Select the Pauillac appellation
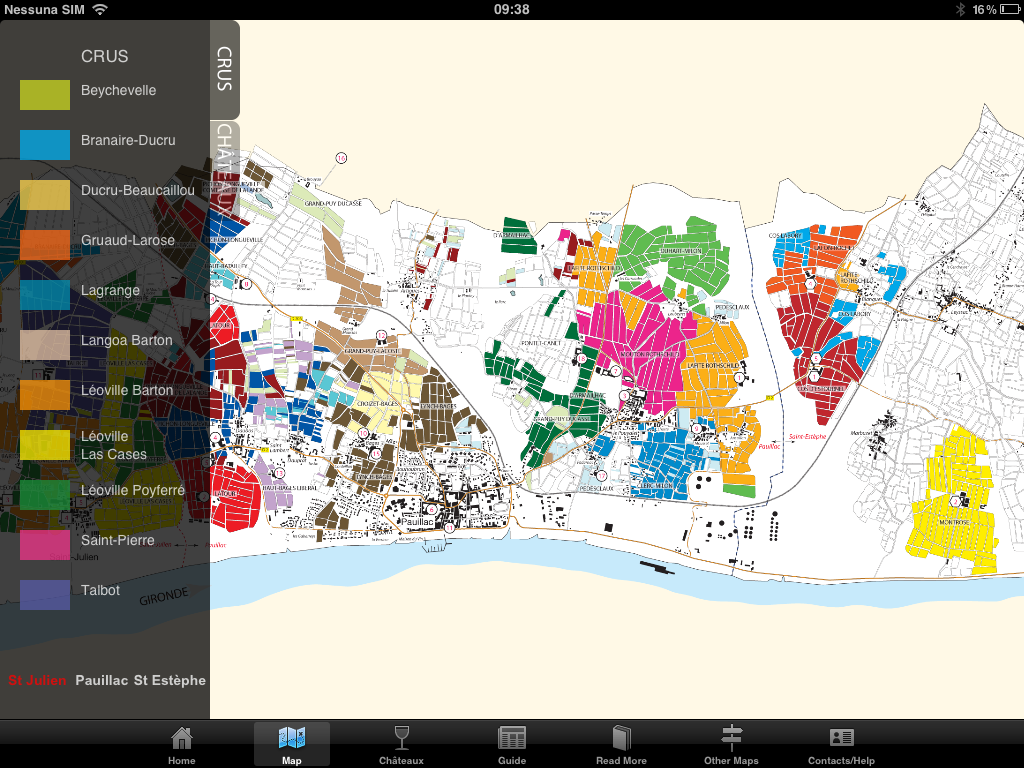The width and height of the screenshot is (1024, 768). tap(103, 681)
